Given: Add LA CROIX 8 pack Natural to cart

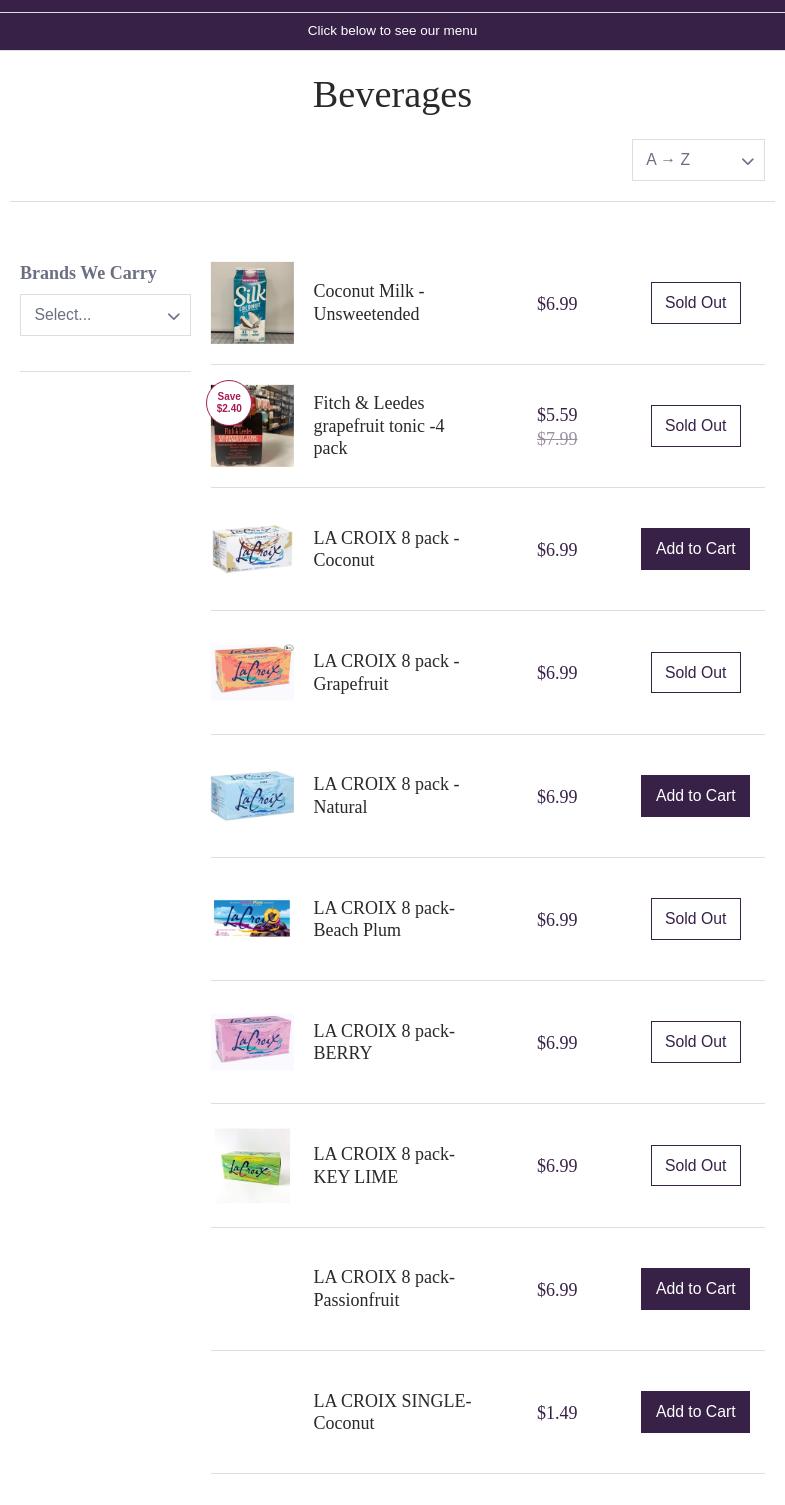Looking at the screenshot, I should point(695,796).
